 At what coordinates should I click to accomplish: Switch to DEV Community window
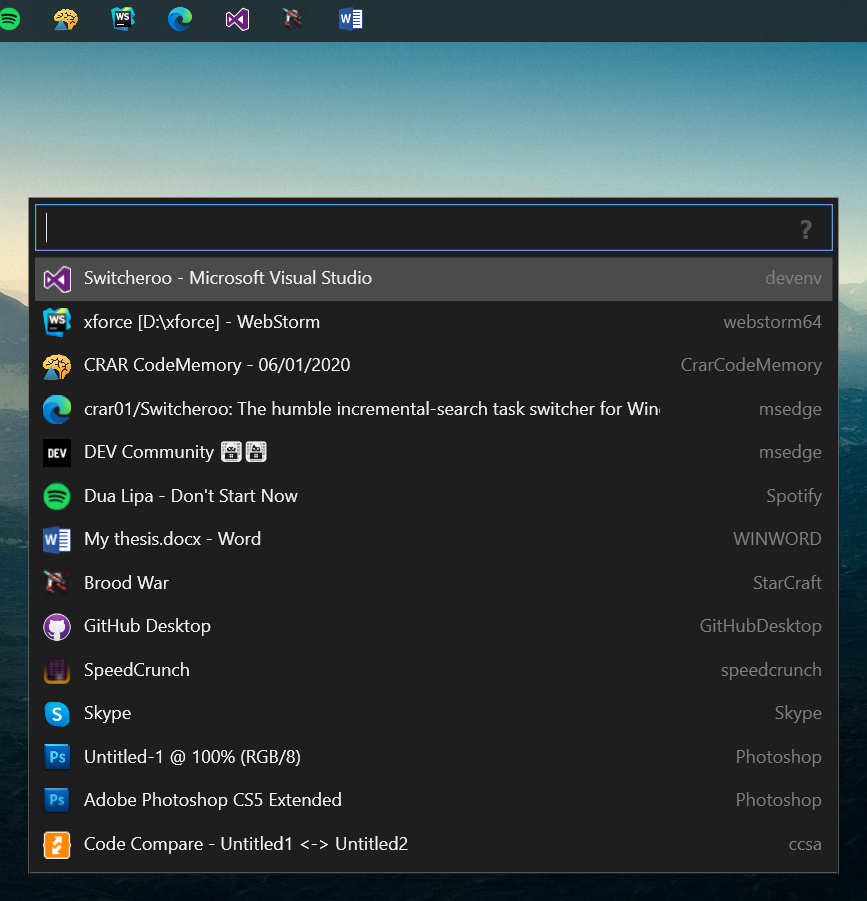pos(434,453)
